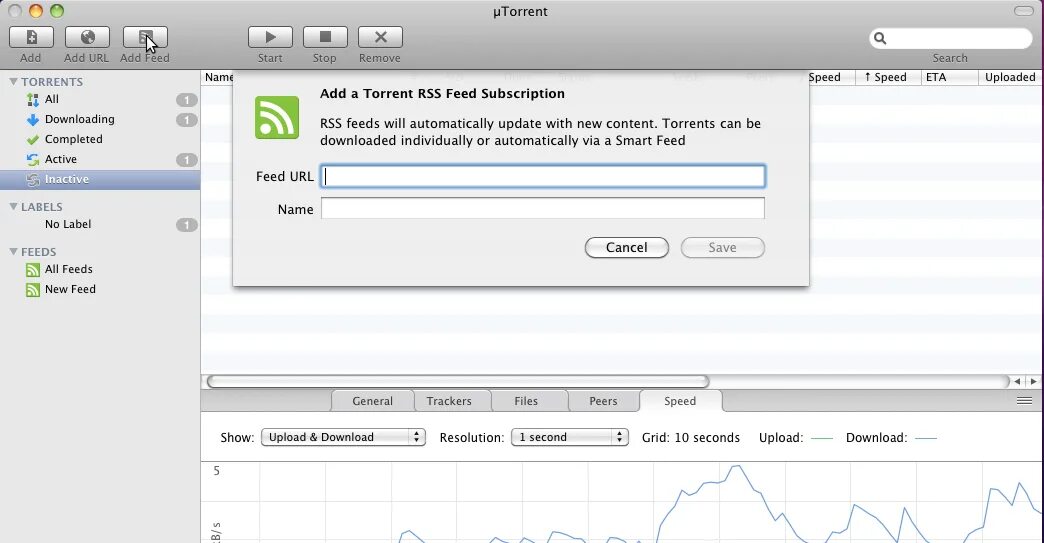
Task: Select the Active torrents icon
Action: click(33, 160)
